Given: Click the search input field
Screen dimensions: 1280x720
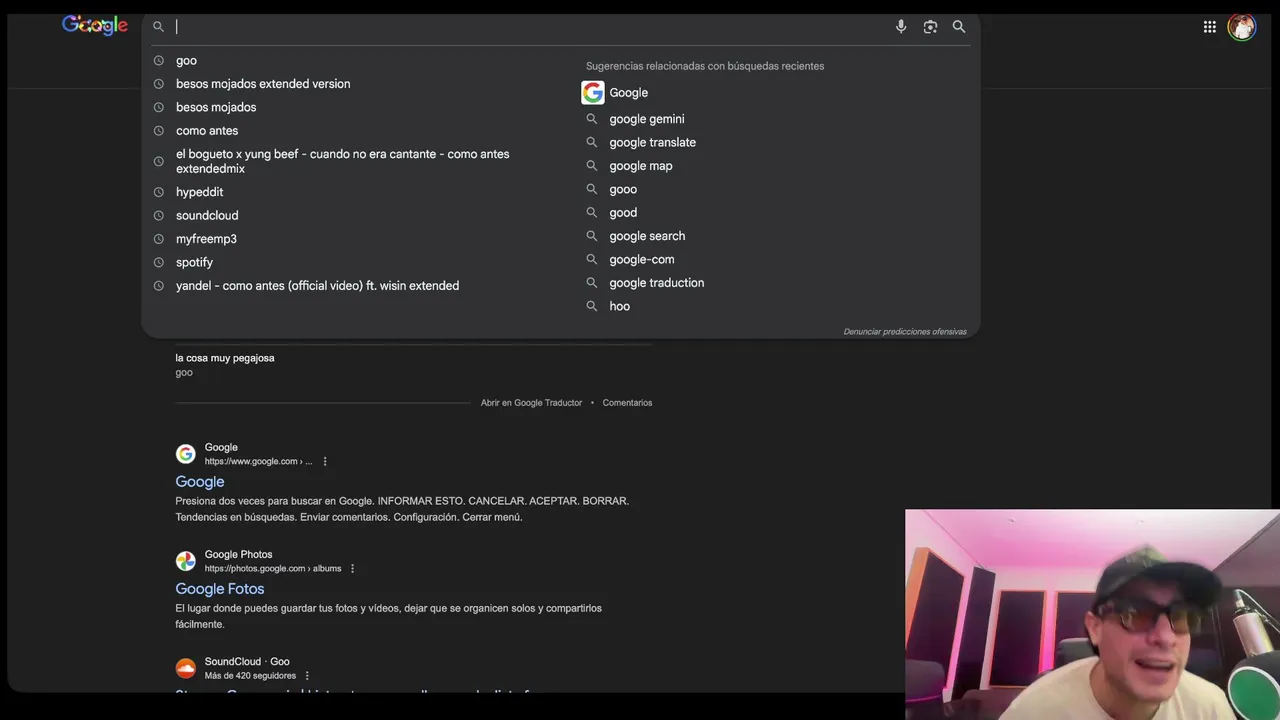Looking at the screenshot, I should pyautogui.click(x=530, y=27).
